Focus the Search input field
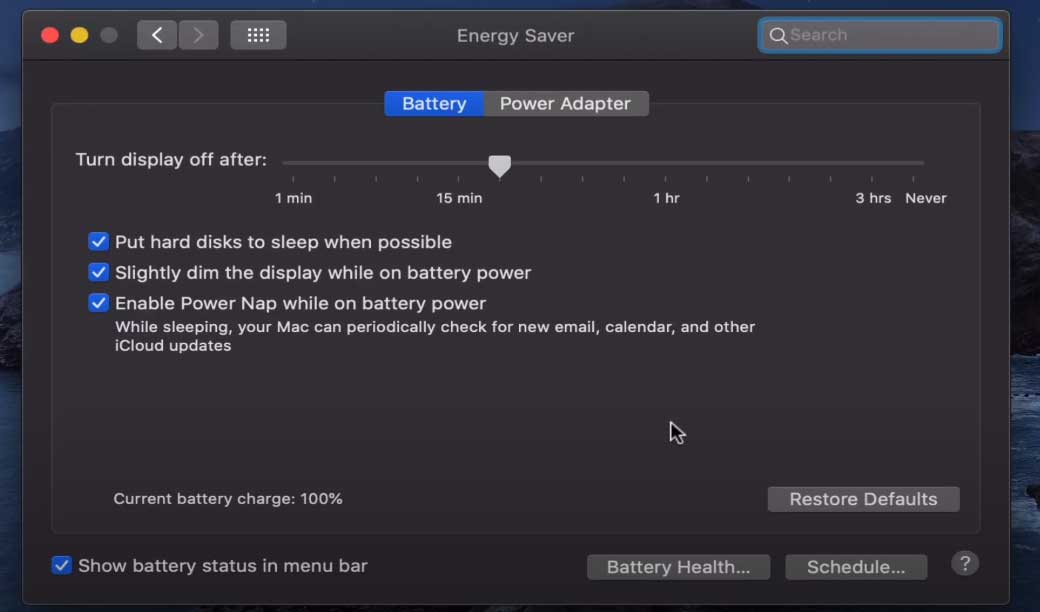The image size is (1040, 612). 880,35
